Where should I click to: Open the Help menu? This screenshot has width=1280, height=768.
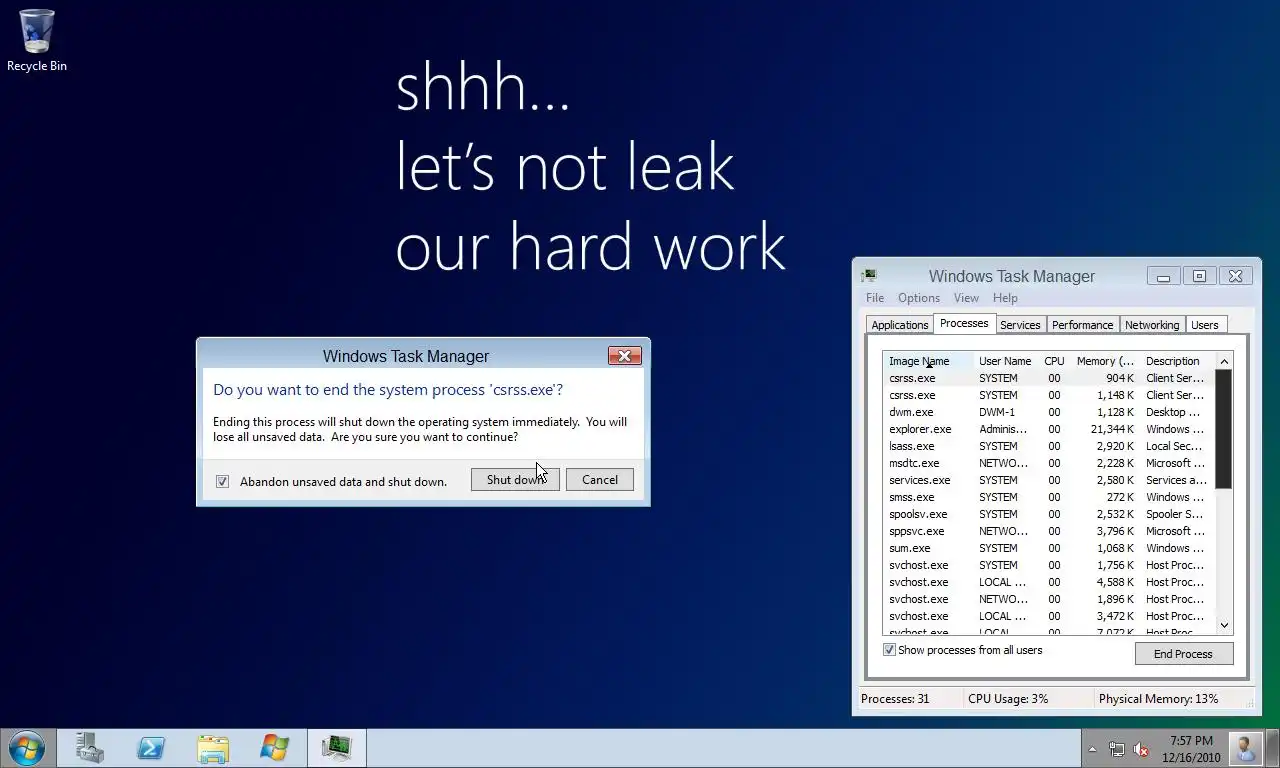1005,298
